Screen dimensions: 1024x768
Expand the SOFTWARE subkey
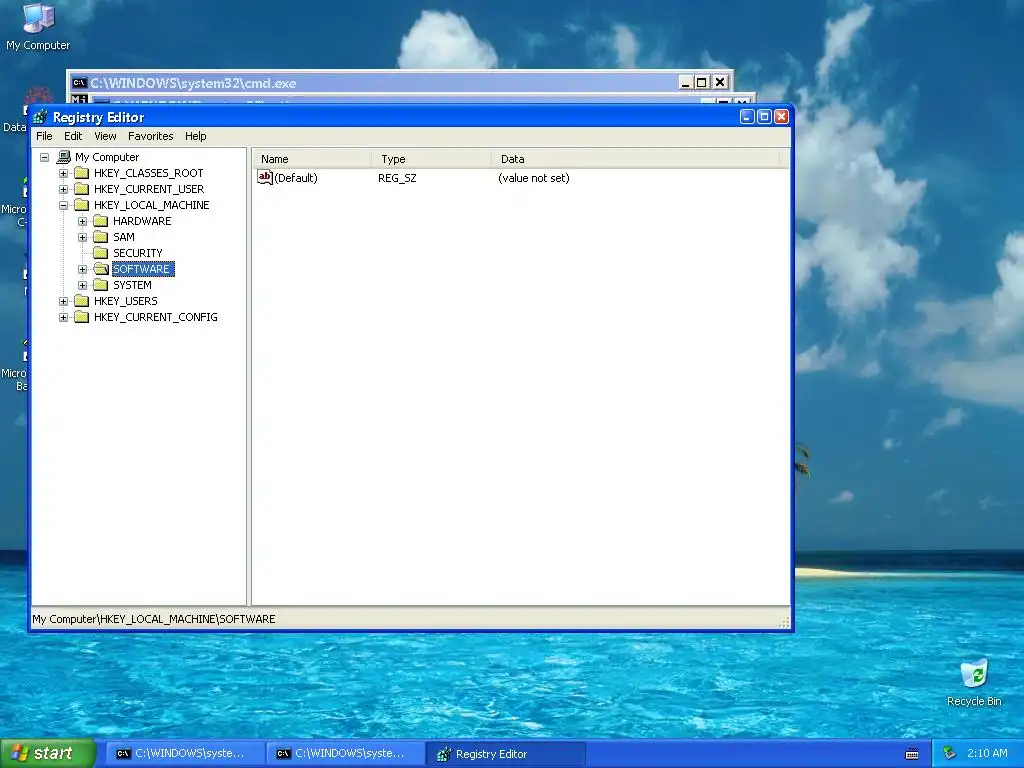82,269
